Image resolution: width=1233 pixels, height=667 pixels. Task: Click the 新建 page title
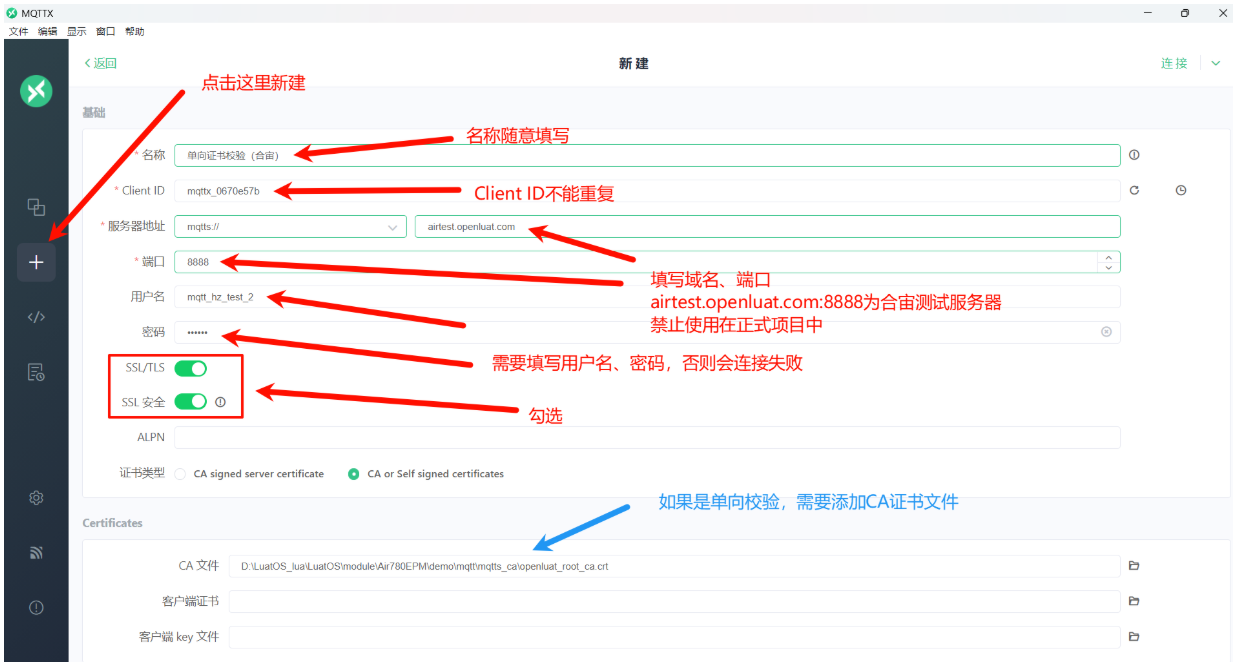pos(634,63)
